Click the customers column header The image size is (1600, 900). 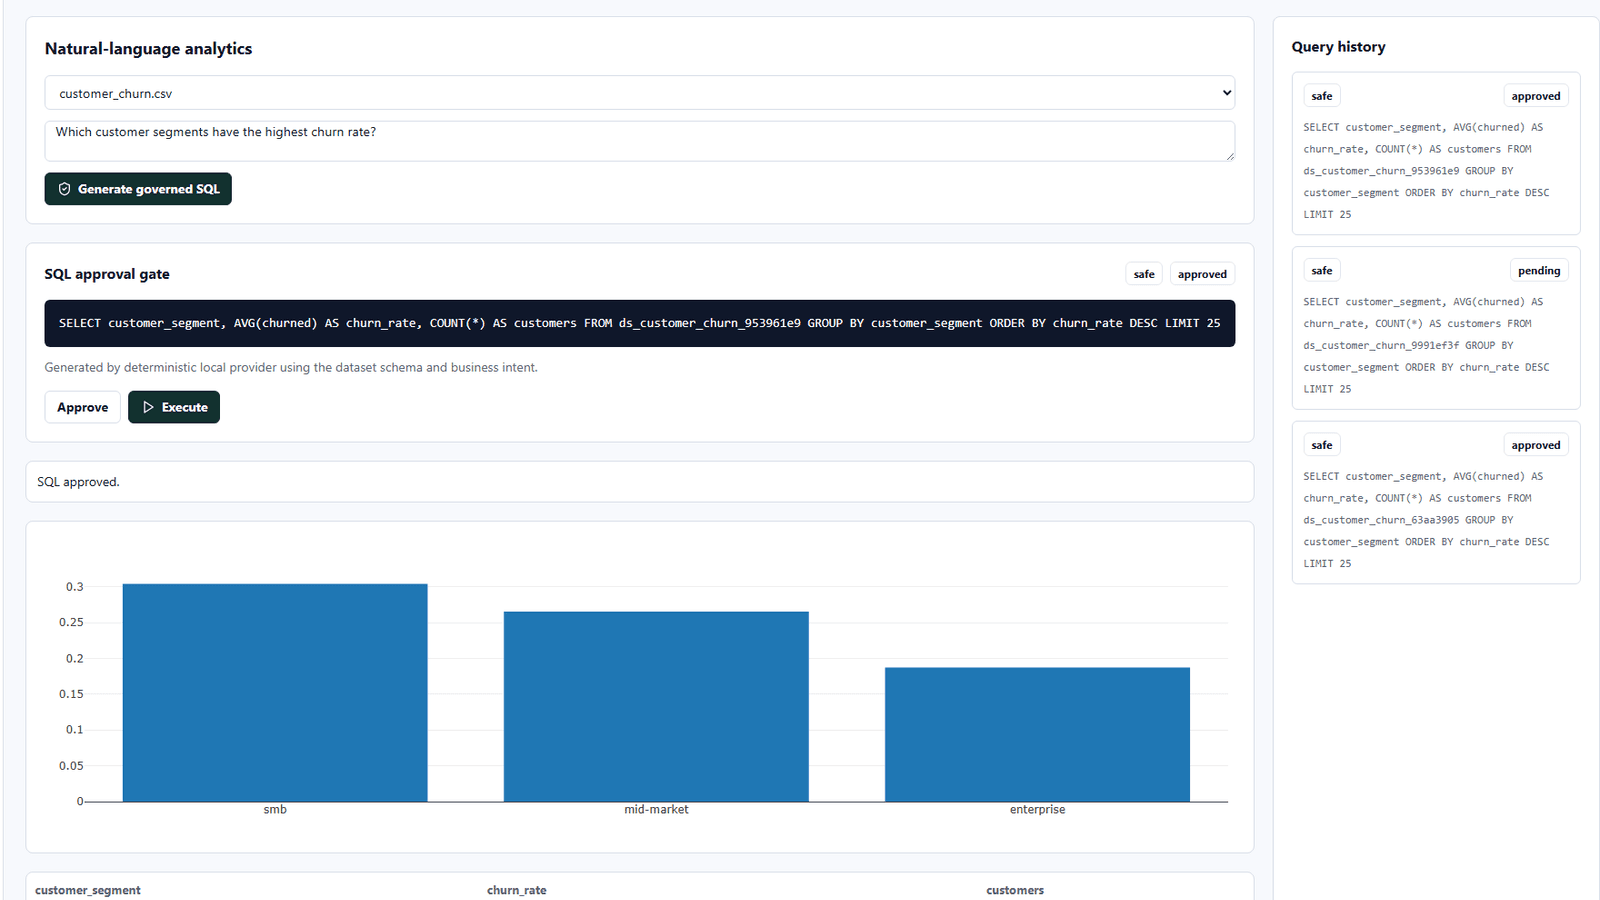point(1015,890)
